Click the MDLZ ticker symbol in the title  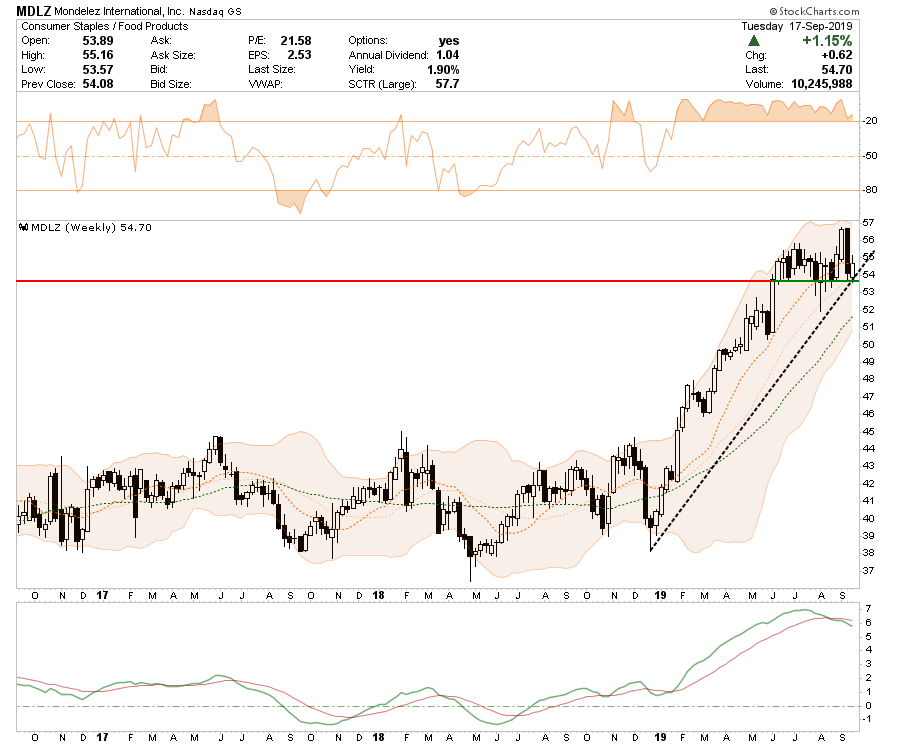point(33,11)
